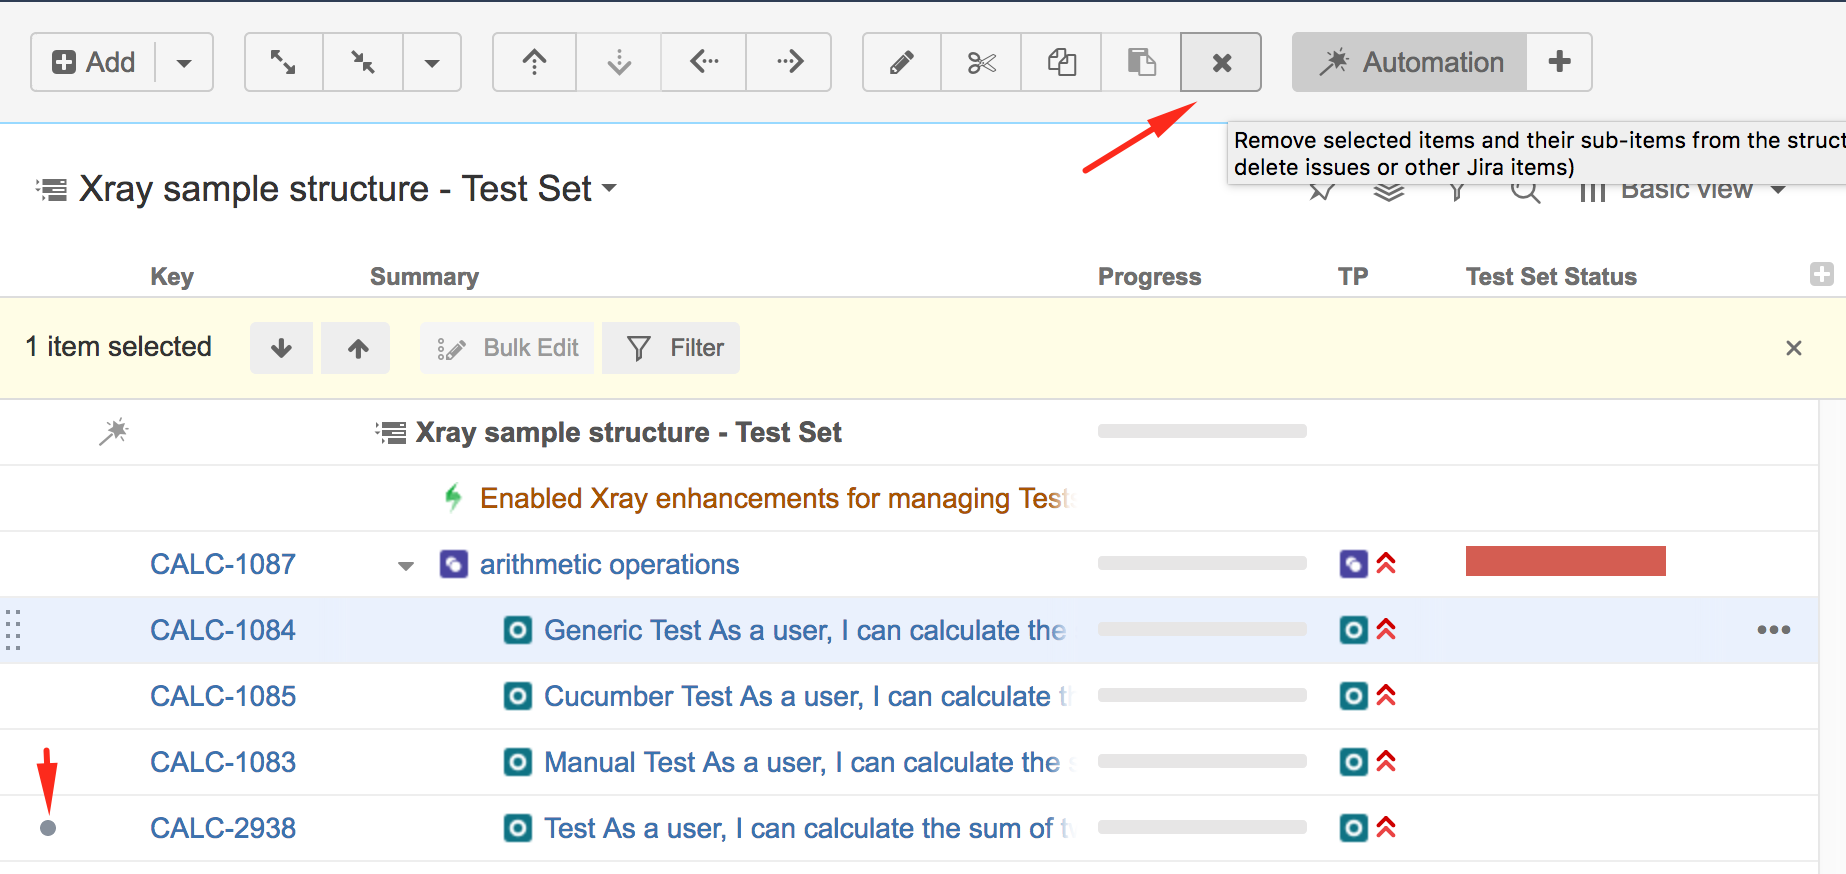Click test set icon beside arithmetic operations

454,564
